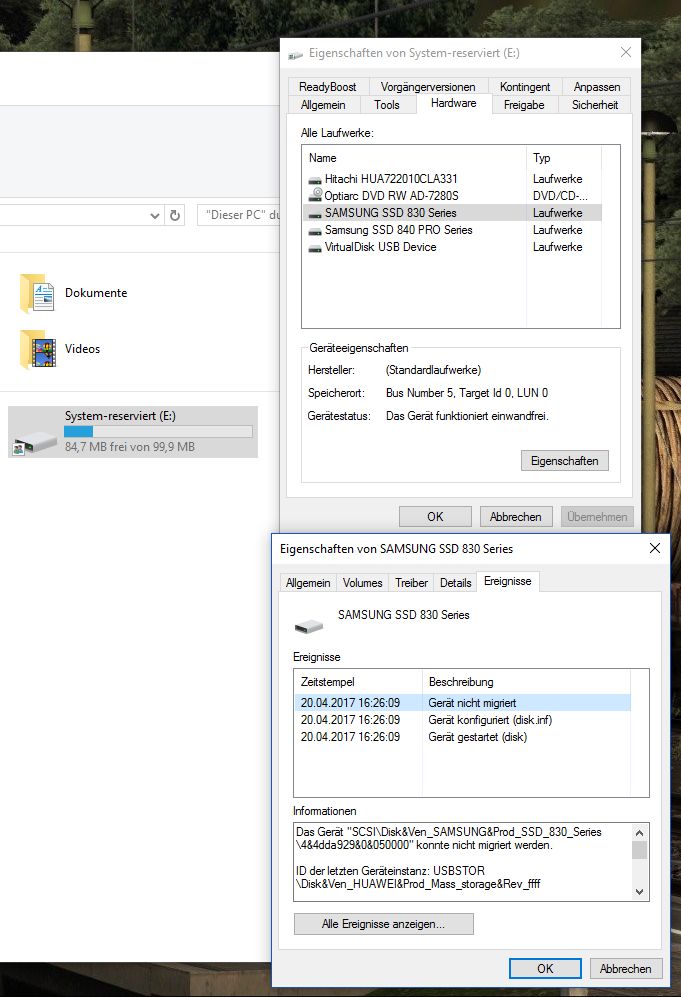Switch to the ReadyBoost tab
Viewport: 681px width, 997px height.
[x=327, y=86]
